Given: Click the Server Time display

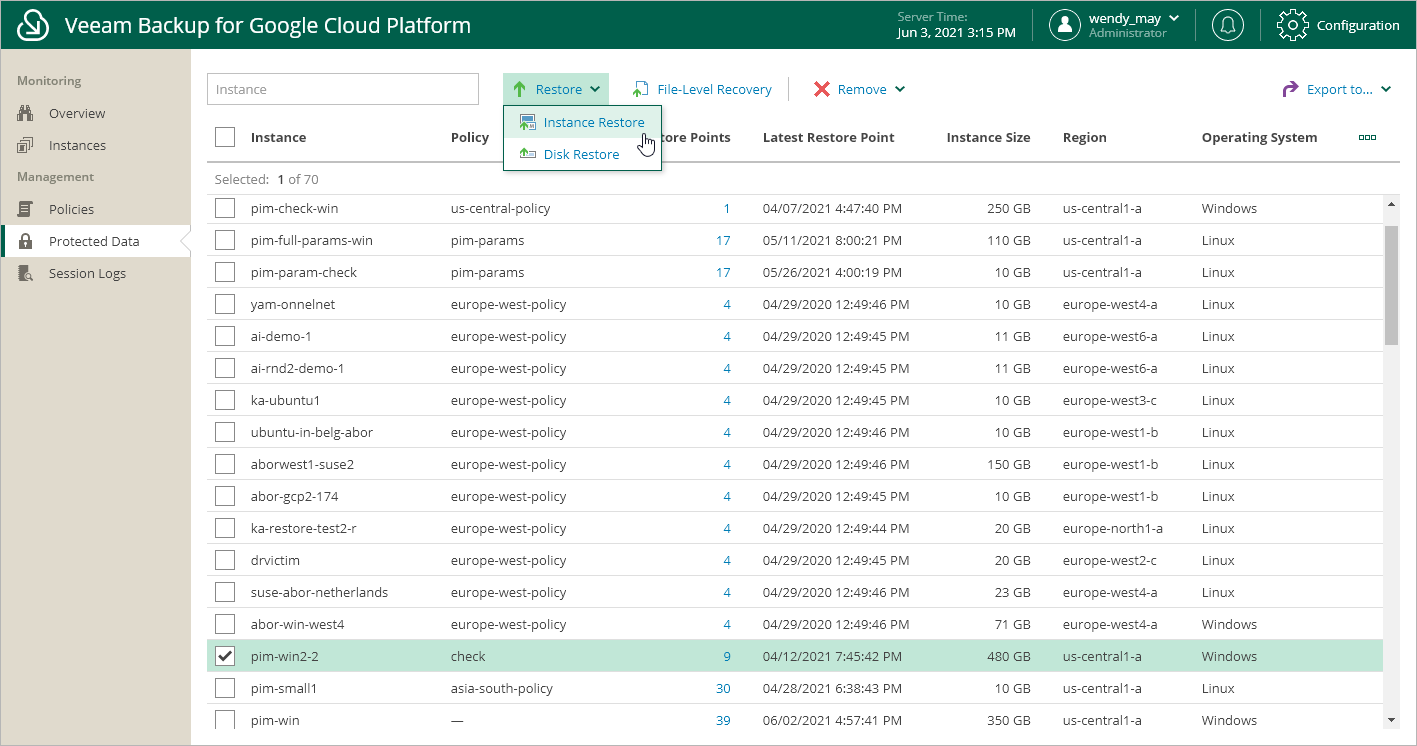Looking at the screenshot, I should point(956,25).
